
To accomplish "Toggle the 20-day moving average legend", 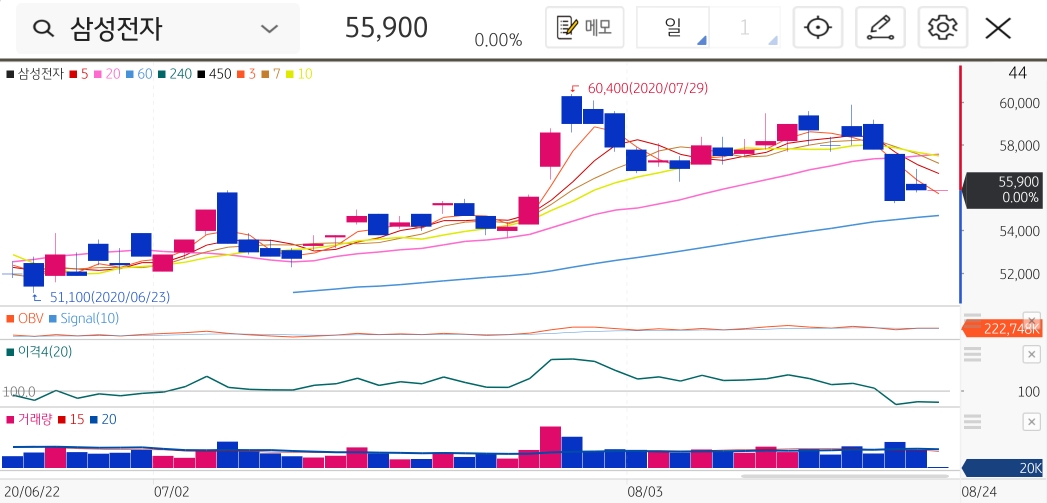I will coord(107,74).
